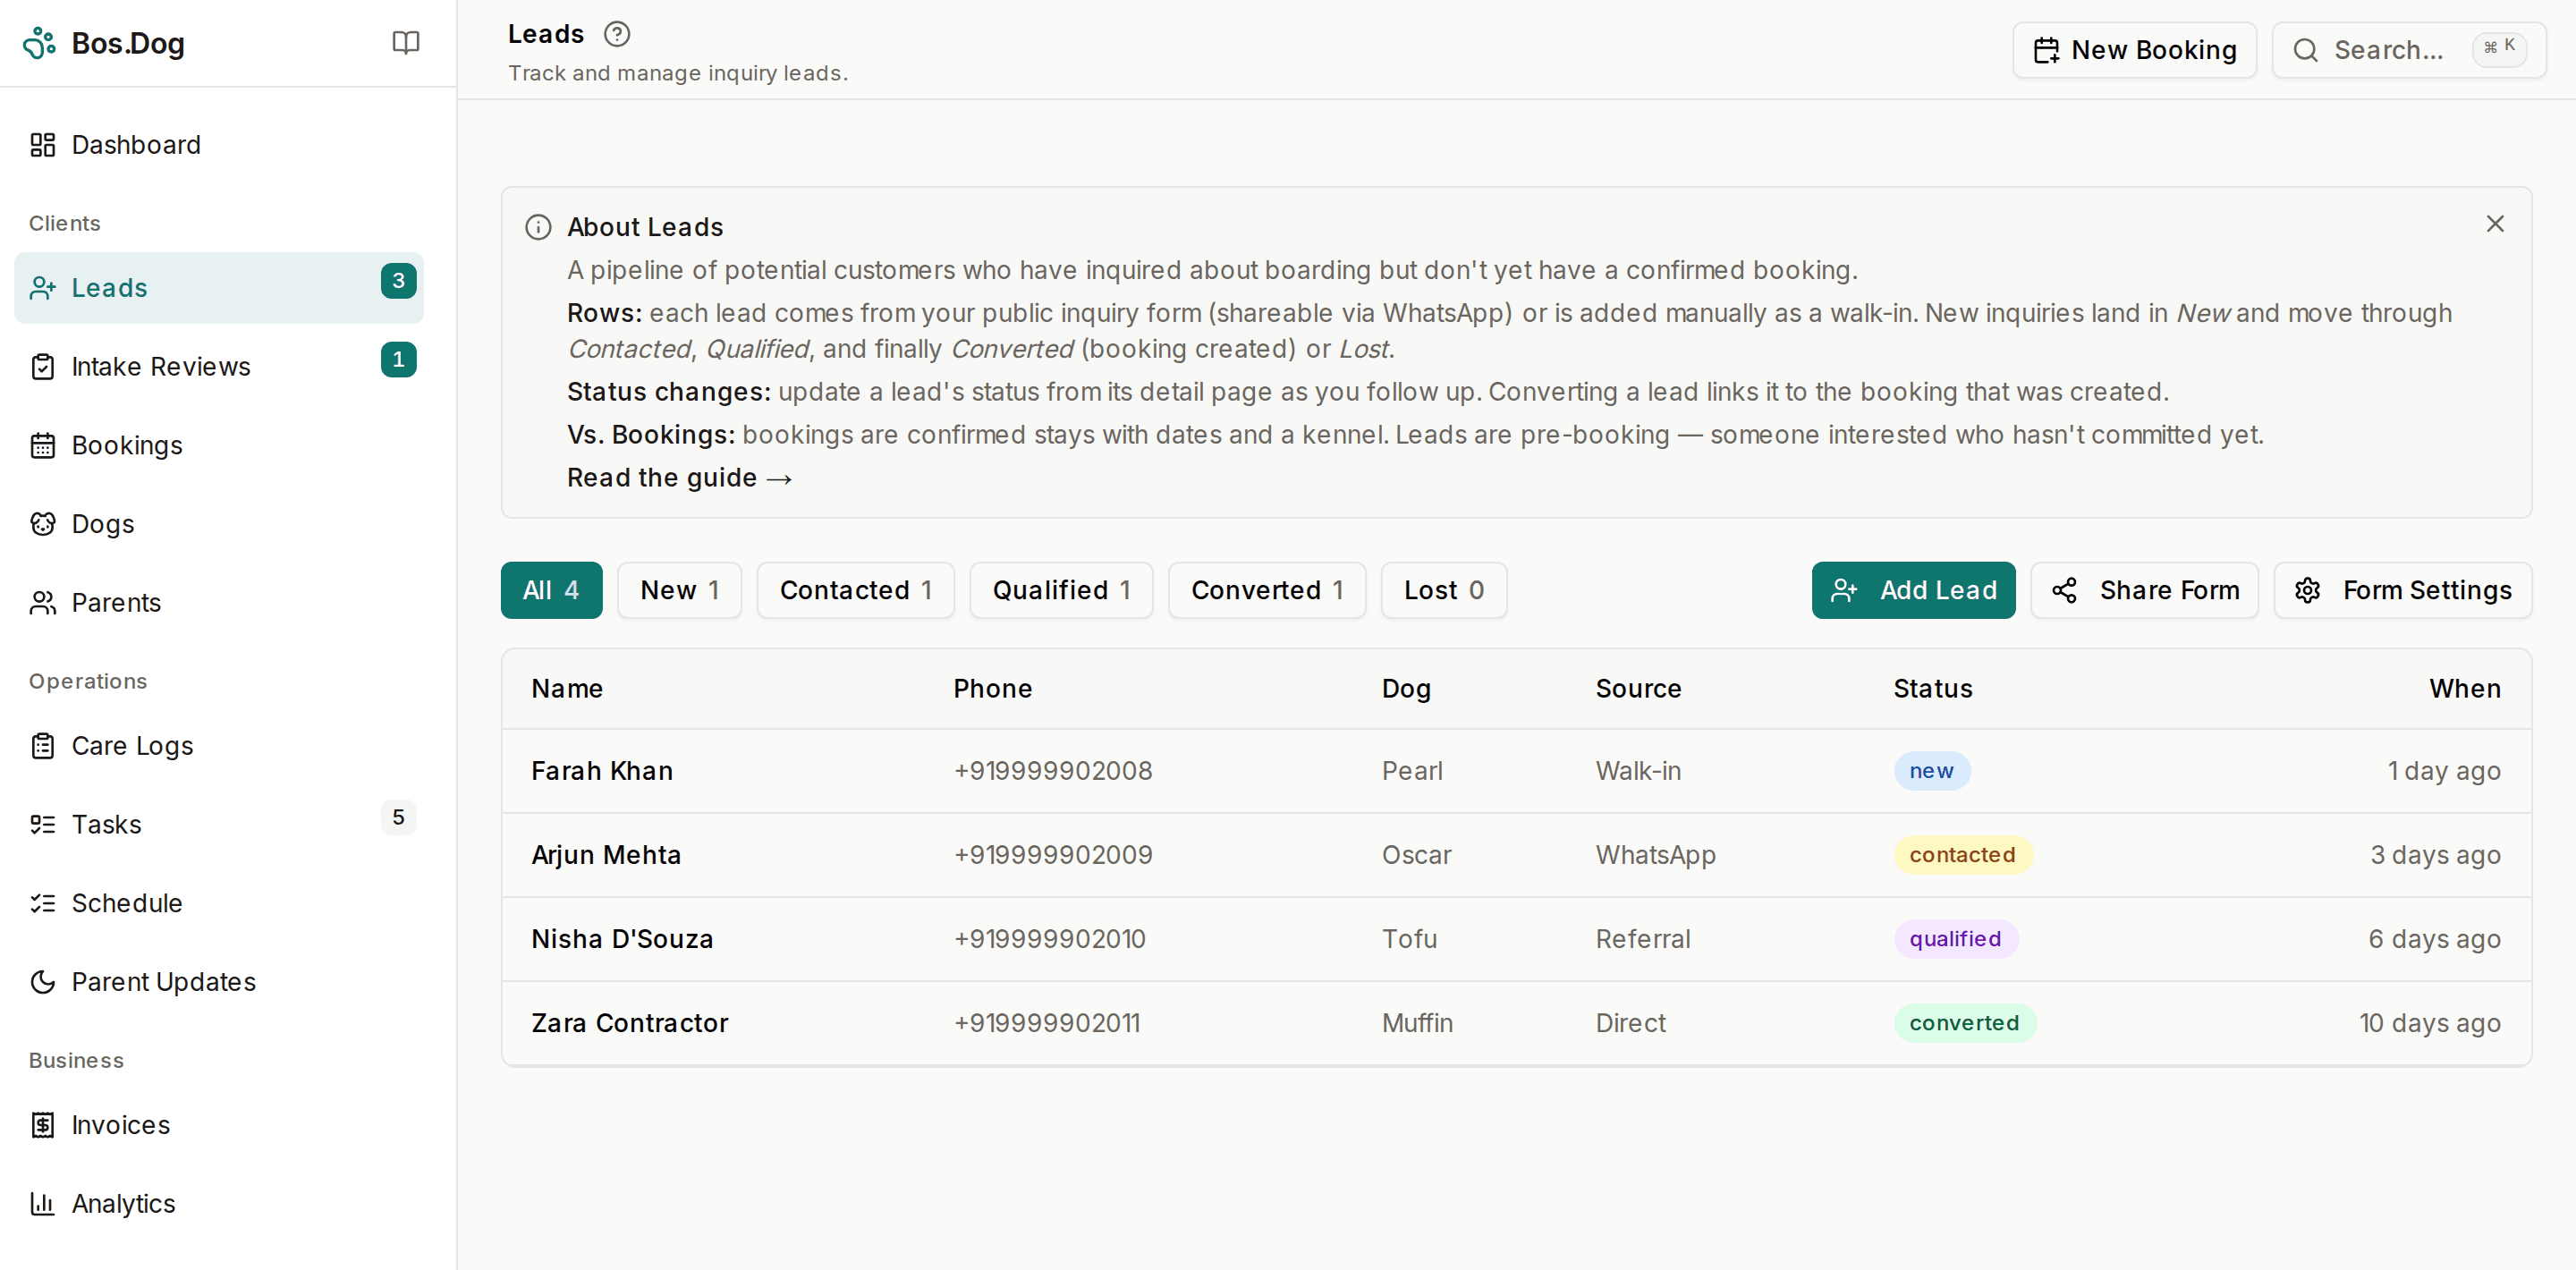Filter leads by Contacted status
Image resolution: width=2576 pixels, height=1270 pixels.
pos(855,591)
